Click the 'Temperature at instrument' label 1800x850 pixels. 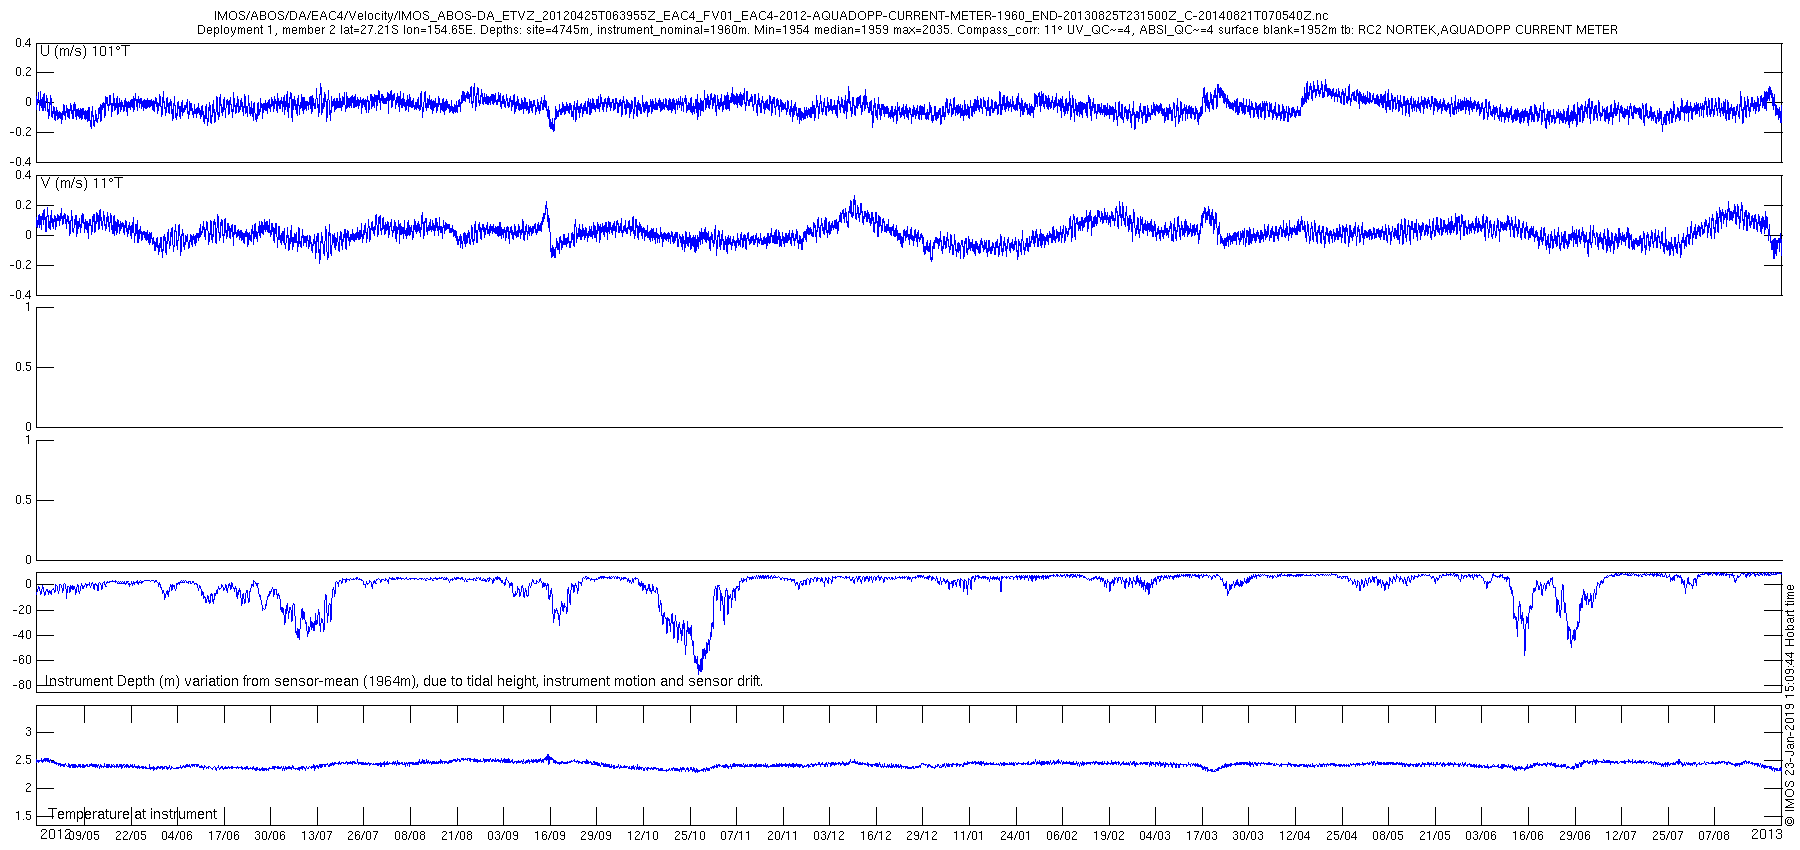[133, 814]
